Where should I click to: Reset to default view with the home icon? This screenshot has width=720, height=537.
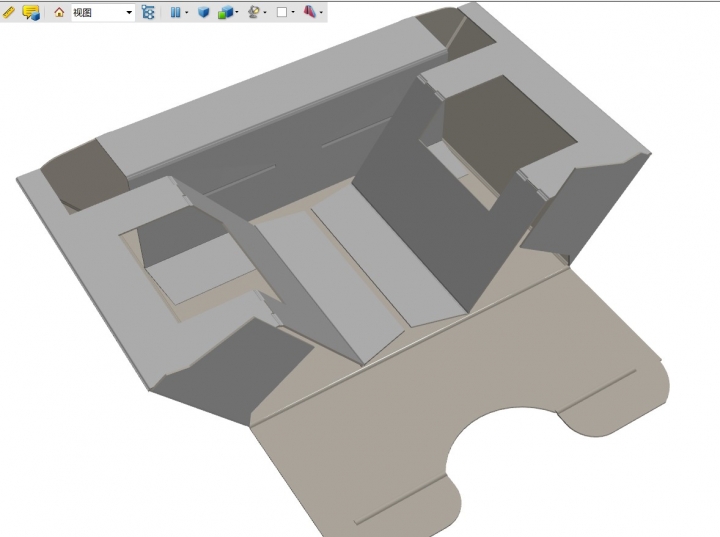(59, 12)
